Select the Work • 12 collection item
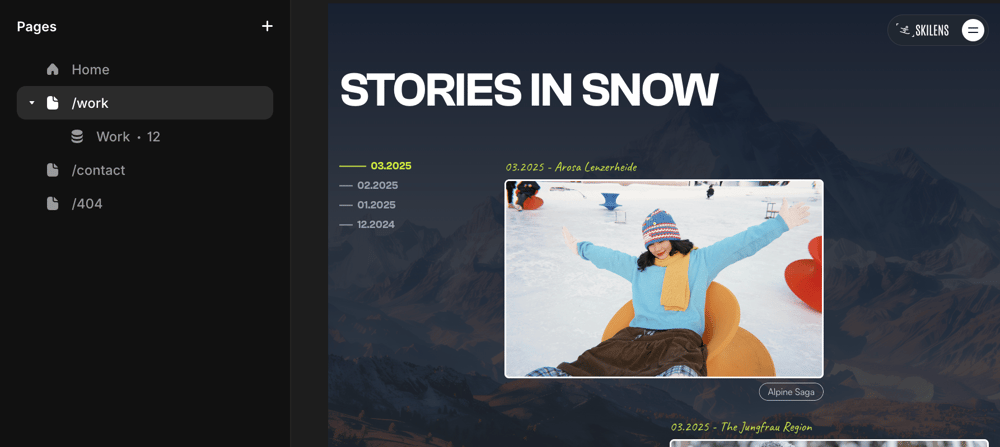 145,136
